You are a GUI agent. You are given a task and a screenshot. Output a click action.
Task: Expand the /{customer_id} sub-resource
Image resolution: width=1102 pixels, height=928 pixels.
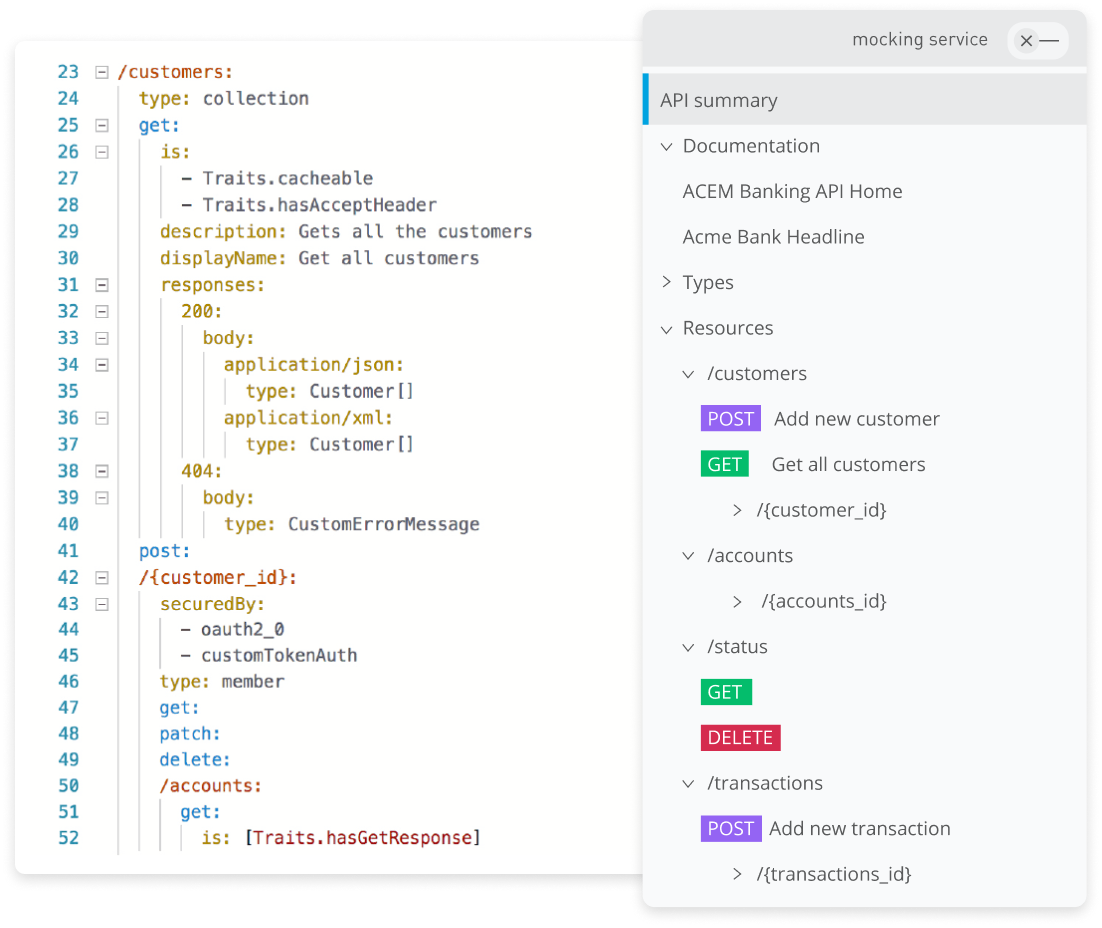[737, 510]
